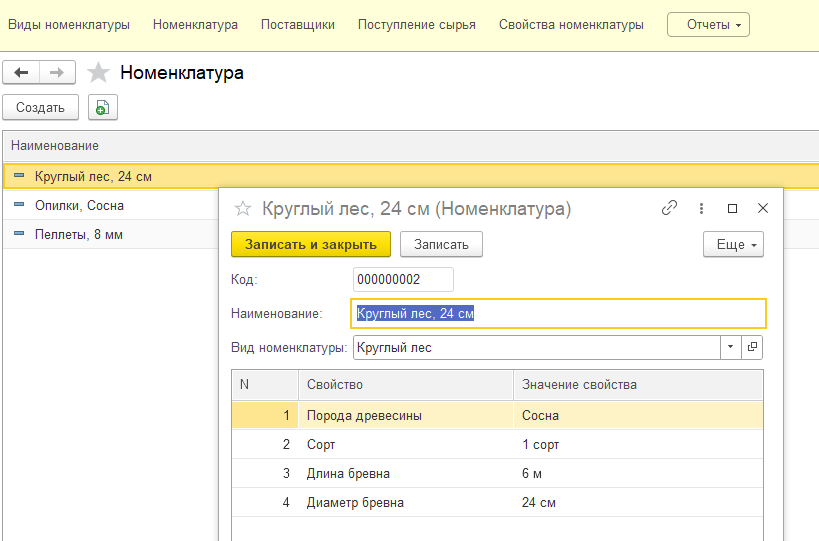Click the back navigation arrow
819x541 pixels.
tap(21, 73)
